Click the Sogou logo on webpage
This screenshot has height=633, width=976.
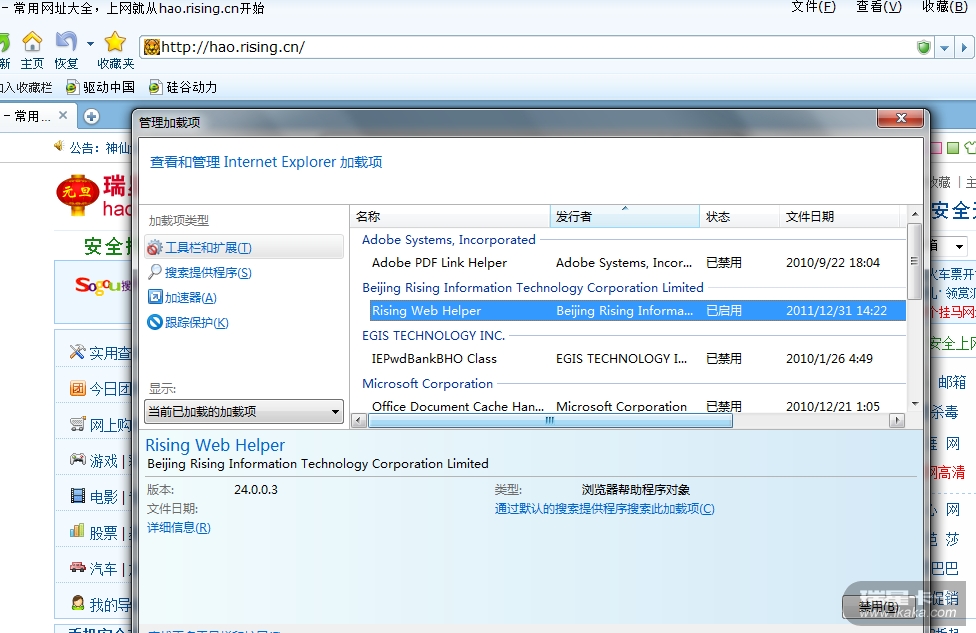pos(103,285)
